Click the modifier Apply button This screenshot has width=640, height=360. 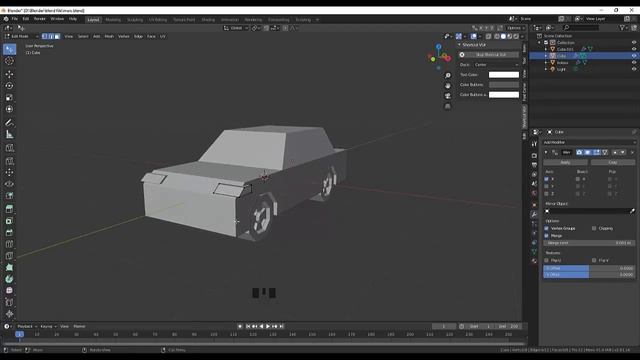click(x=565, y=162)
